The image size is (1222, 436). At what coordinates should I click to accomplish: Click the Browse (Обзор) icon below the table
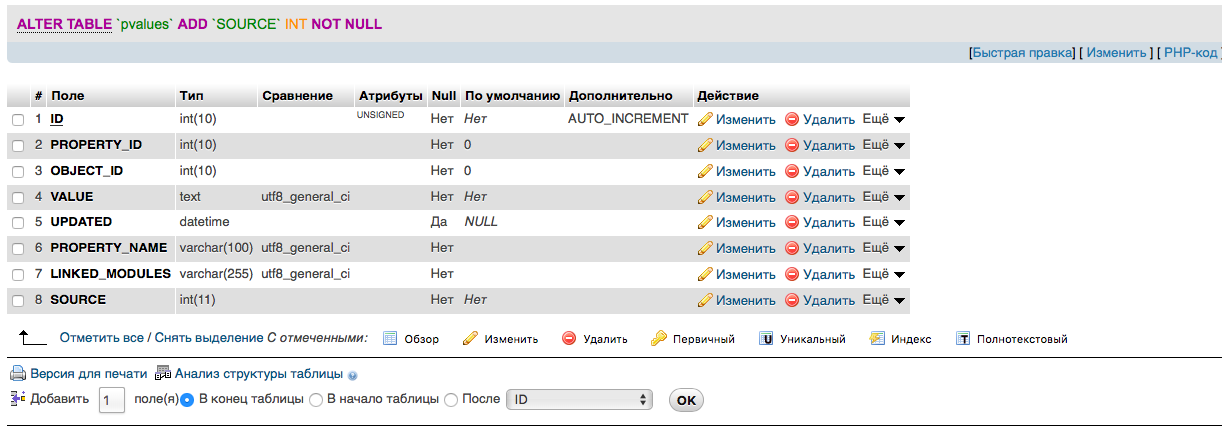tap(391, 339)
